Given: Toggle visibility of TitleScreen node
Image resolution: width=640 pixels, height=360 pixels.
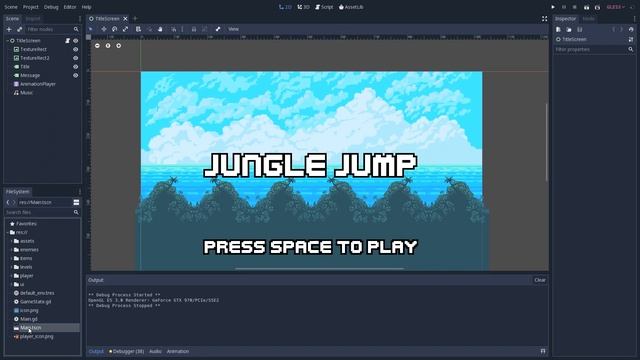Looking at the screenshot, I should pyautogui.click(x=76, y=41).
